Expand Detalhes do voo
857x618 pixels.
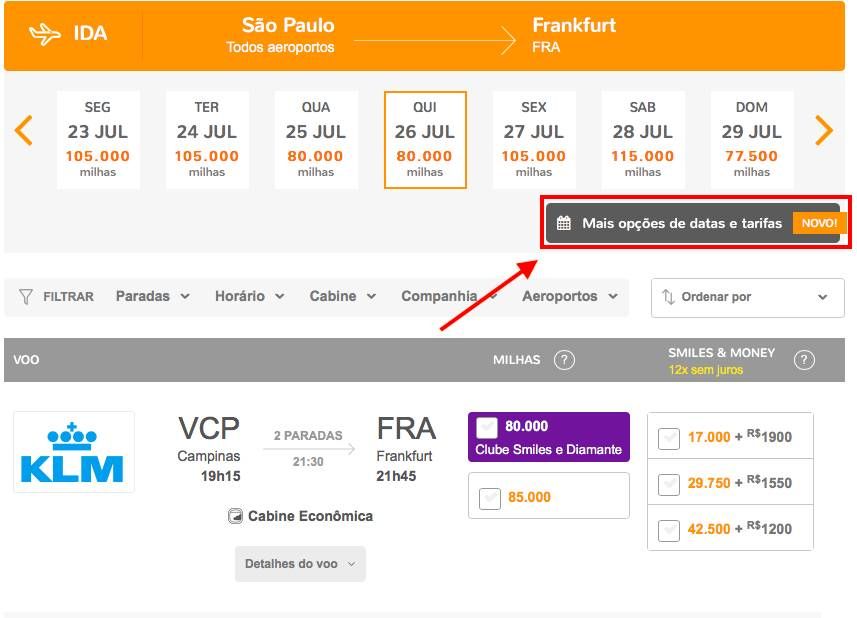tap(300, 564)
